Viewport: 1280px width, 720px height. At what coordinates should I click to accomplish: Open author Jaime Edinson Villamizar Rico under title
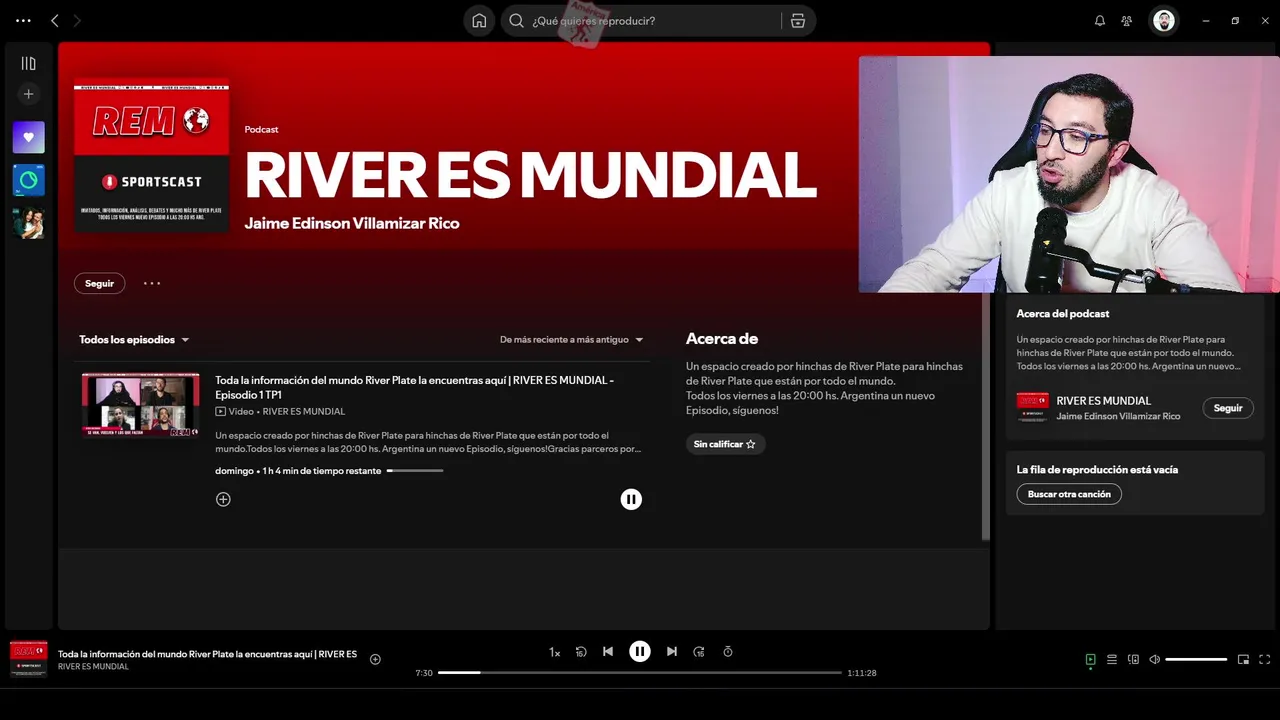(x=352, y=223)
